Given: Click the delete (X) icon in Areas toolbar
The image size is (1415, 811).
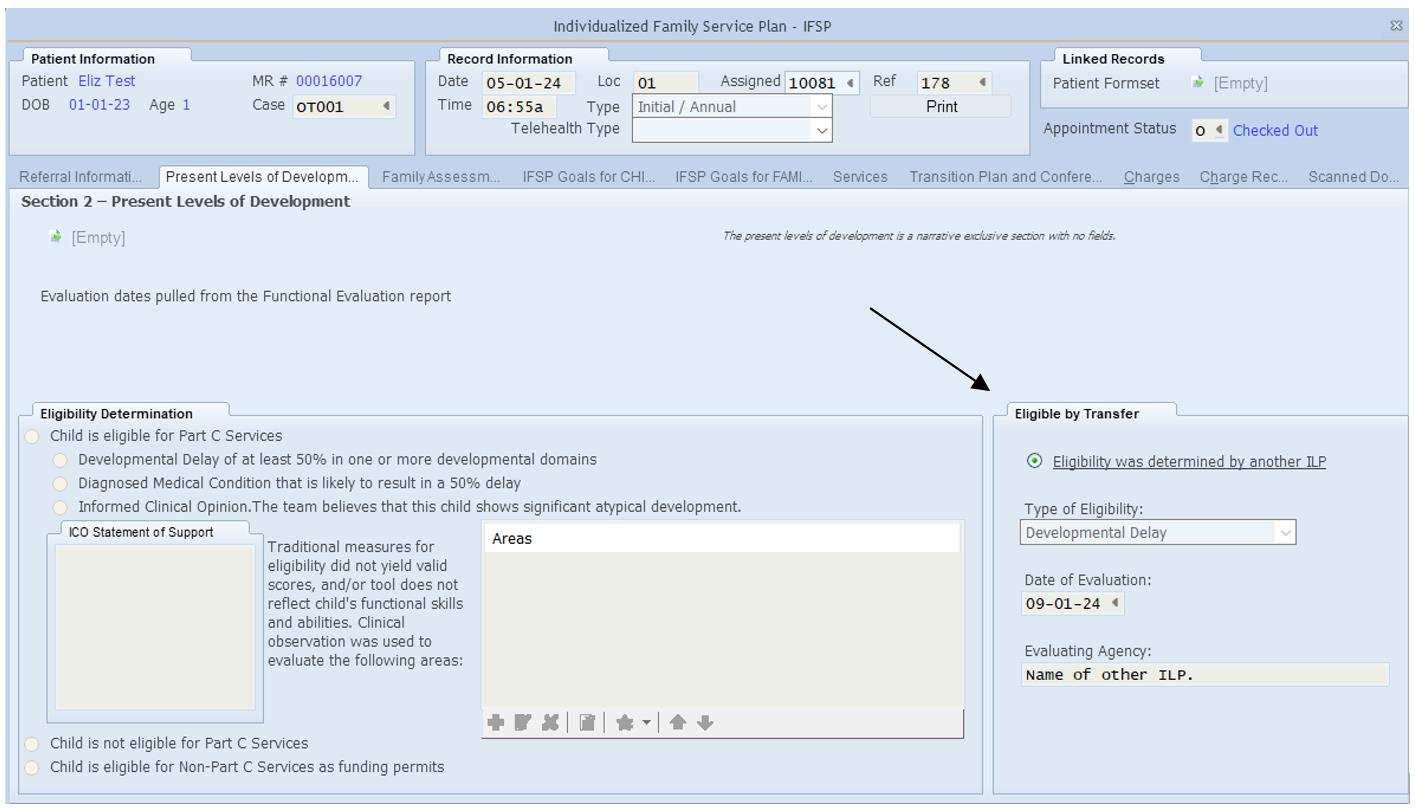Looking at the screenshot, I should [x=550, y=723].
